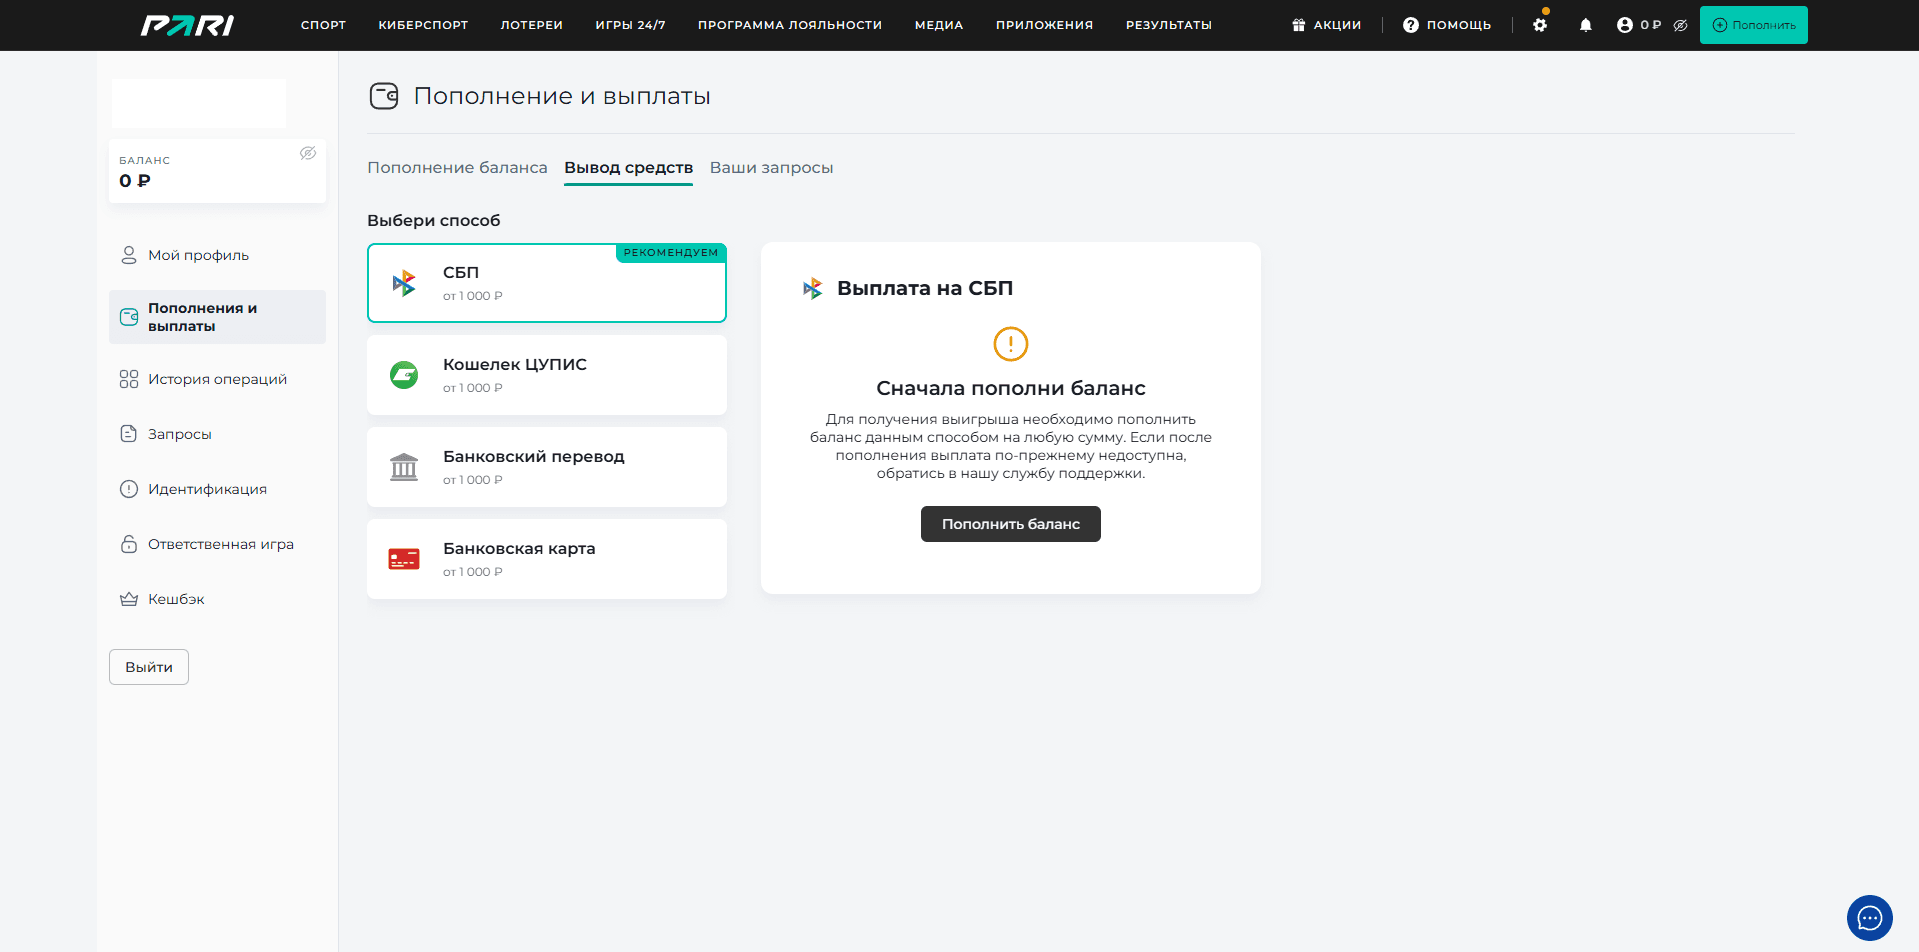Screen dimensions: 1919x952
Task: Open Программа лояльности page
Action: tap(790, 25)
